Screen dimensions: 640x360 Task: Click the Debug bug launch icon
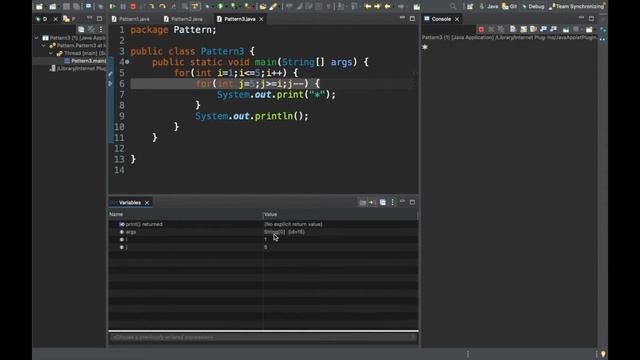(x=207, y=7)
